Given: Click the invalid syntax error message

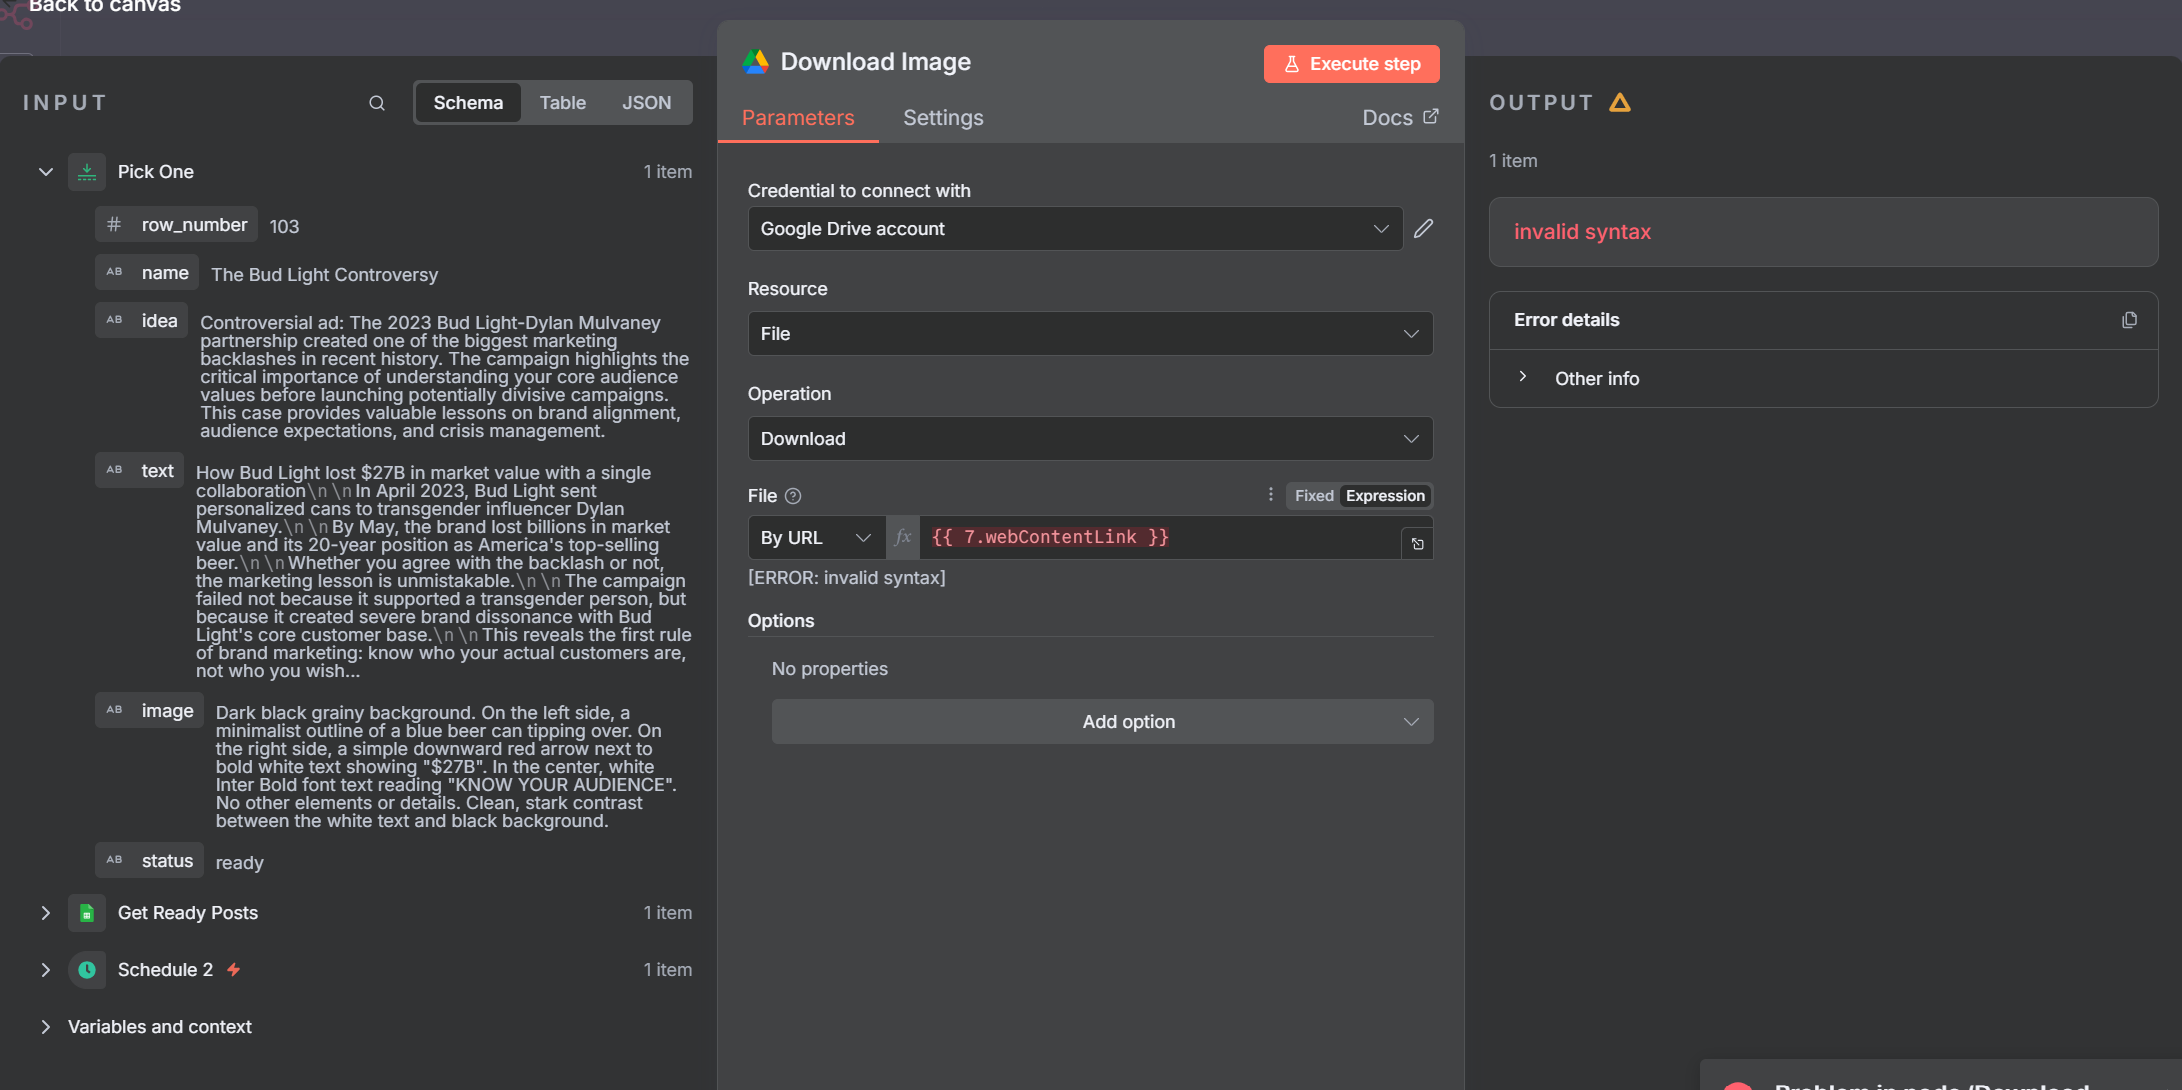Looking at the screenshot, I should click(x=1582, y=232).
